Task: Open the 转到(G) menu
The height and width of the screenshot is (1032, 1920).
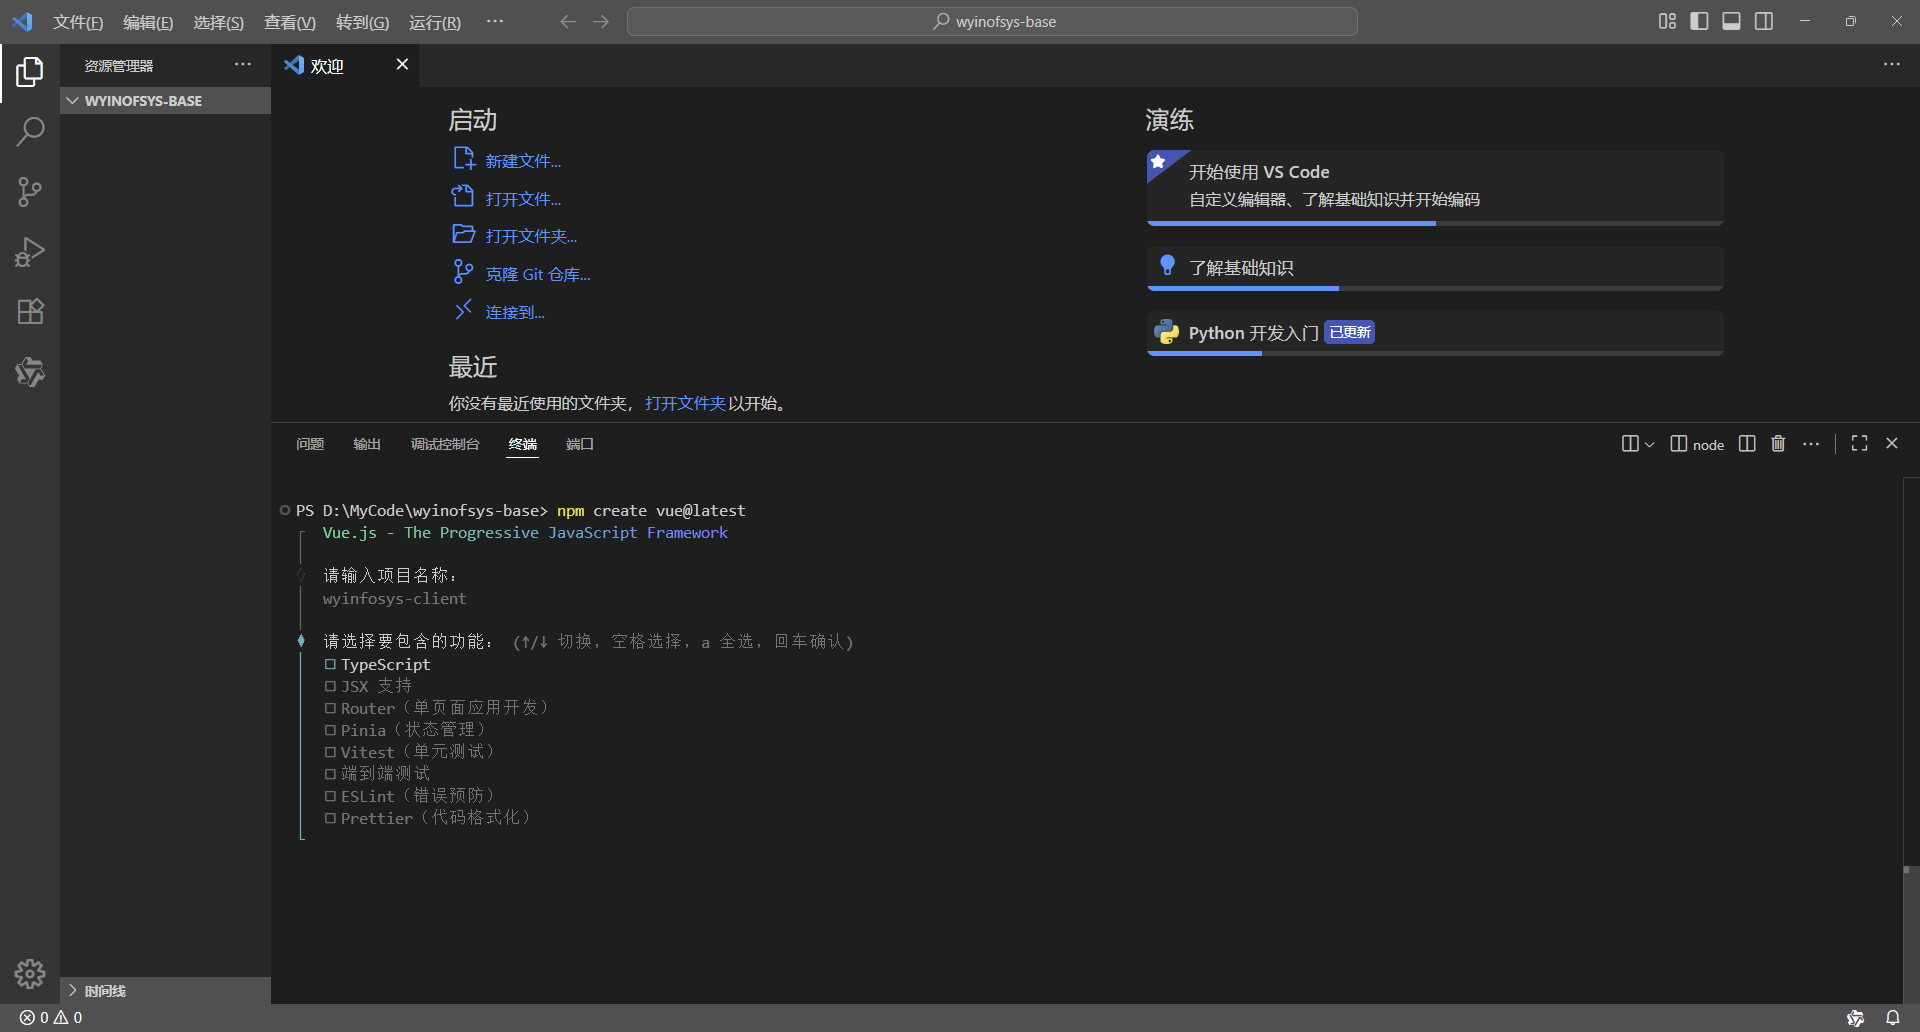Action: pos(362,22)
